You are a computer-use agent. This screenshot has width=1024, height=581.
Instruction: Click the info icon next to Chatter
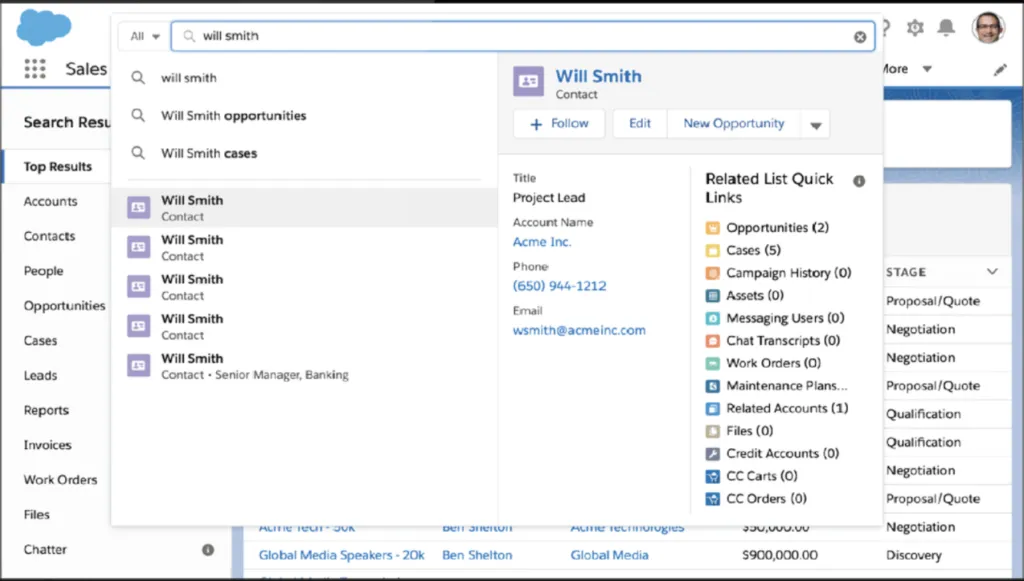point(208,550)
